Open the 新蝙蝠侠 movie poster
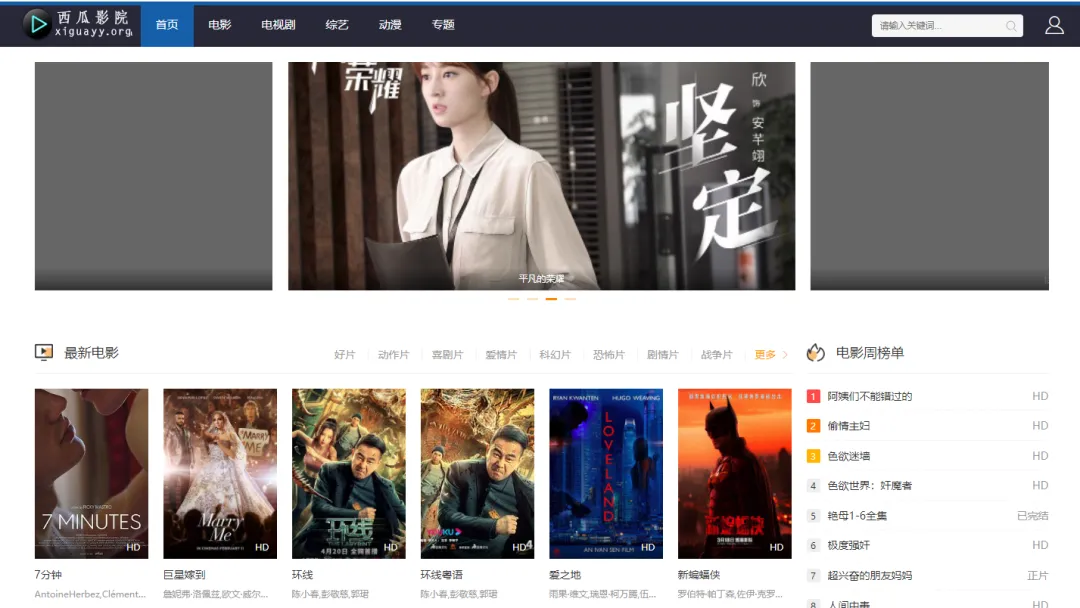Screen dimensions: 1080x608 click(x=735, y=473)
